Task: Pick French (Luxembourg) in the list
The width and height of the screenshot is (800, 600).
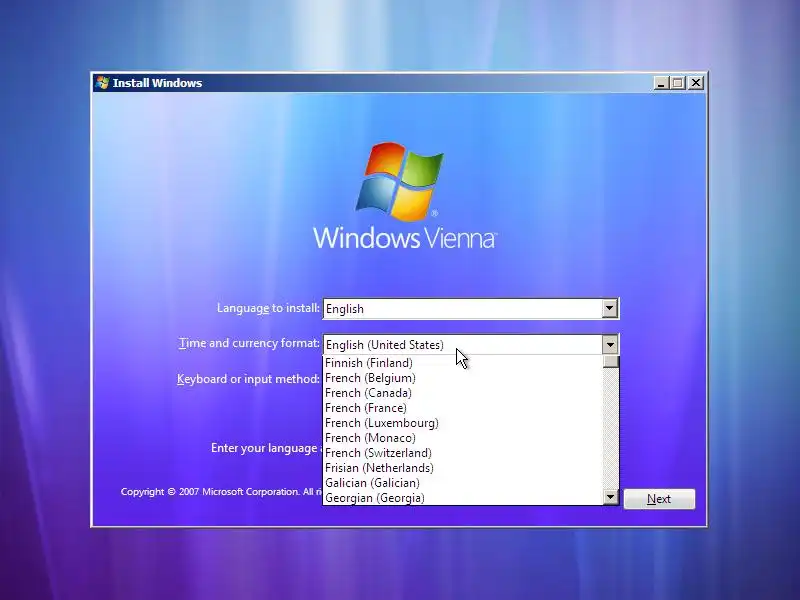Action: pyautogui.click(x=463, y=423)
